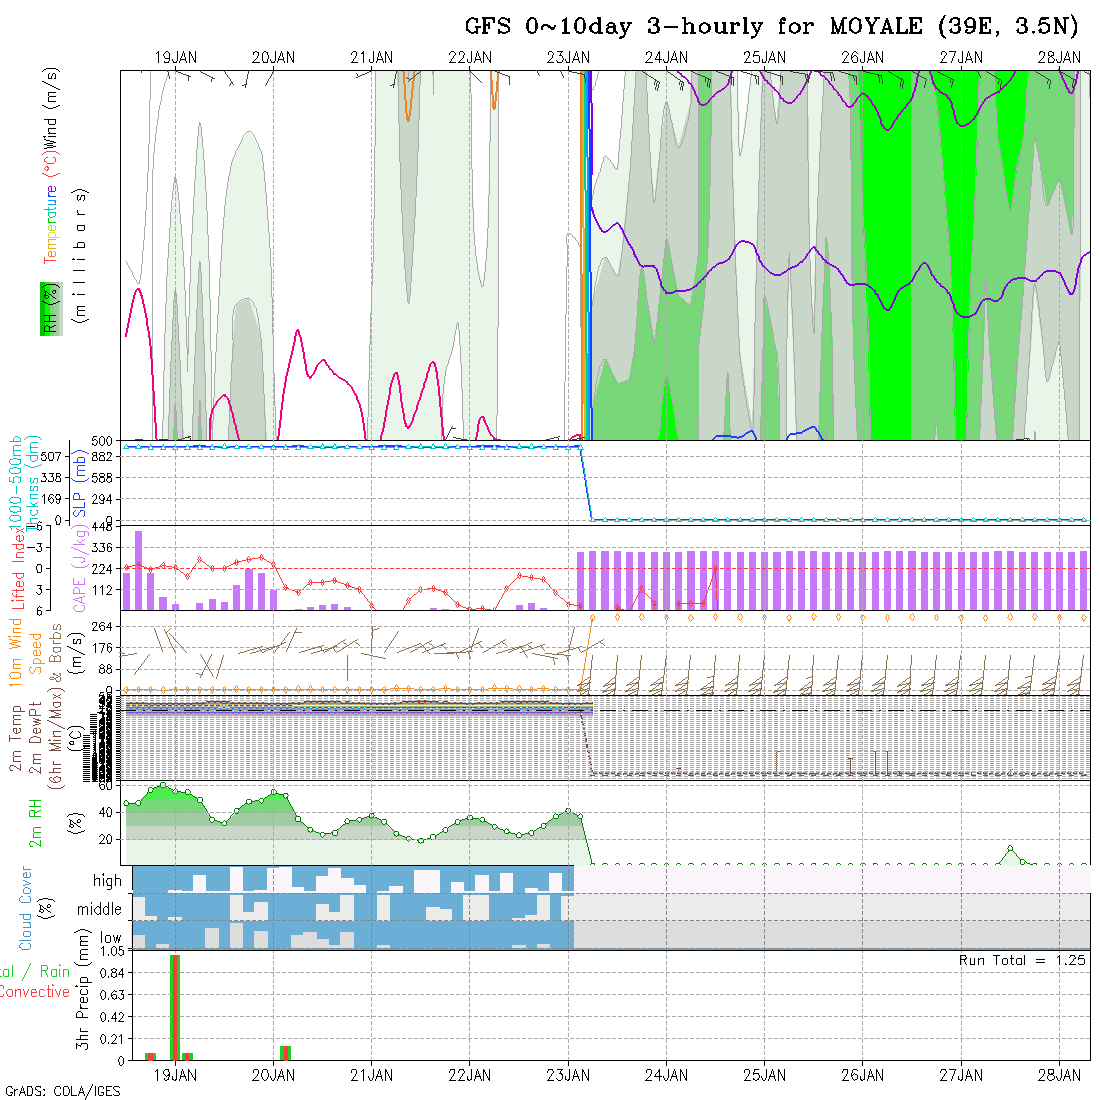The height and width of the screenshot is (1100, 1100).
Task: Click the Run Total = 1.25 text
Action: (x=1022, y=960)
